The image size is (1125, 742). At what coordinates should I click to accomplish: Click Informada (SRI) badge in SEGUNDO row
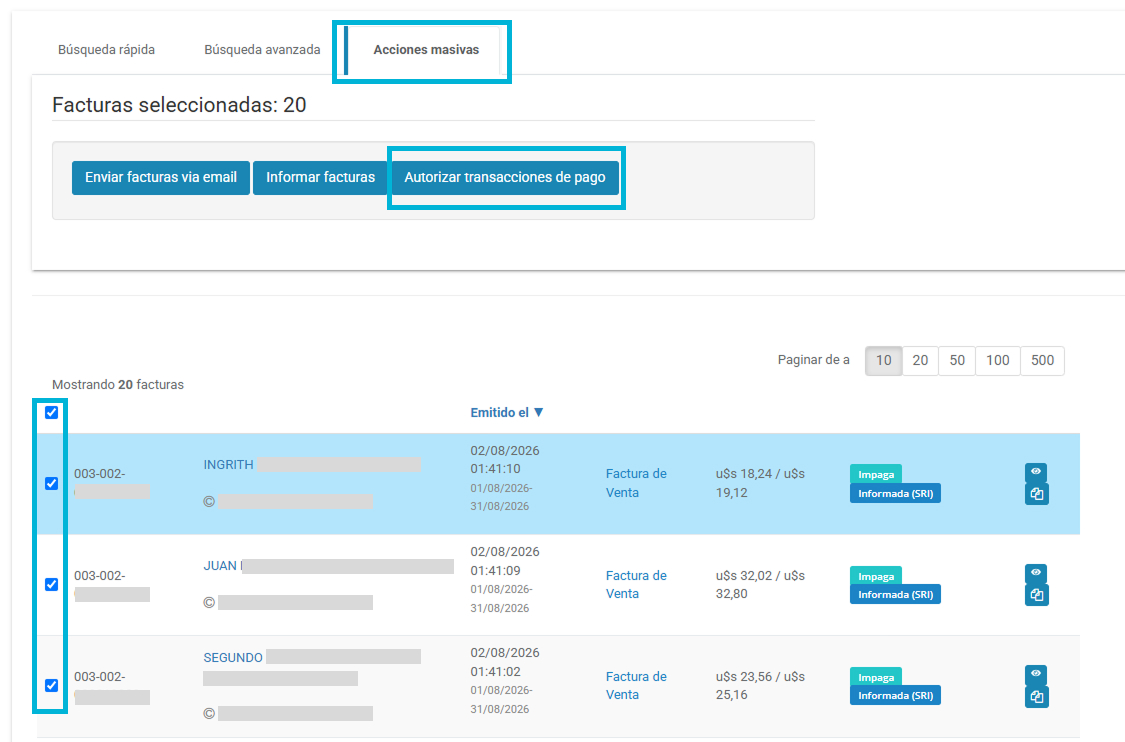895,695
